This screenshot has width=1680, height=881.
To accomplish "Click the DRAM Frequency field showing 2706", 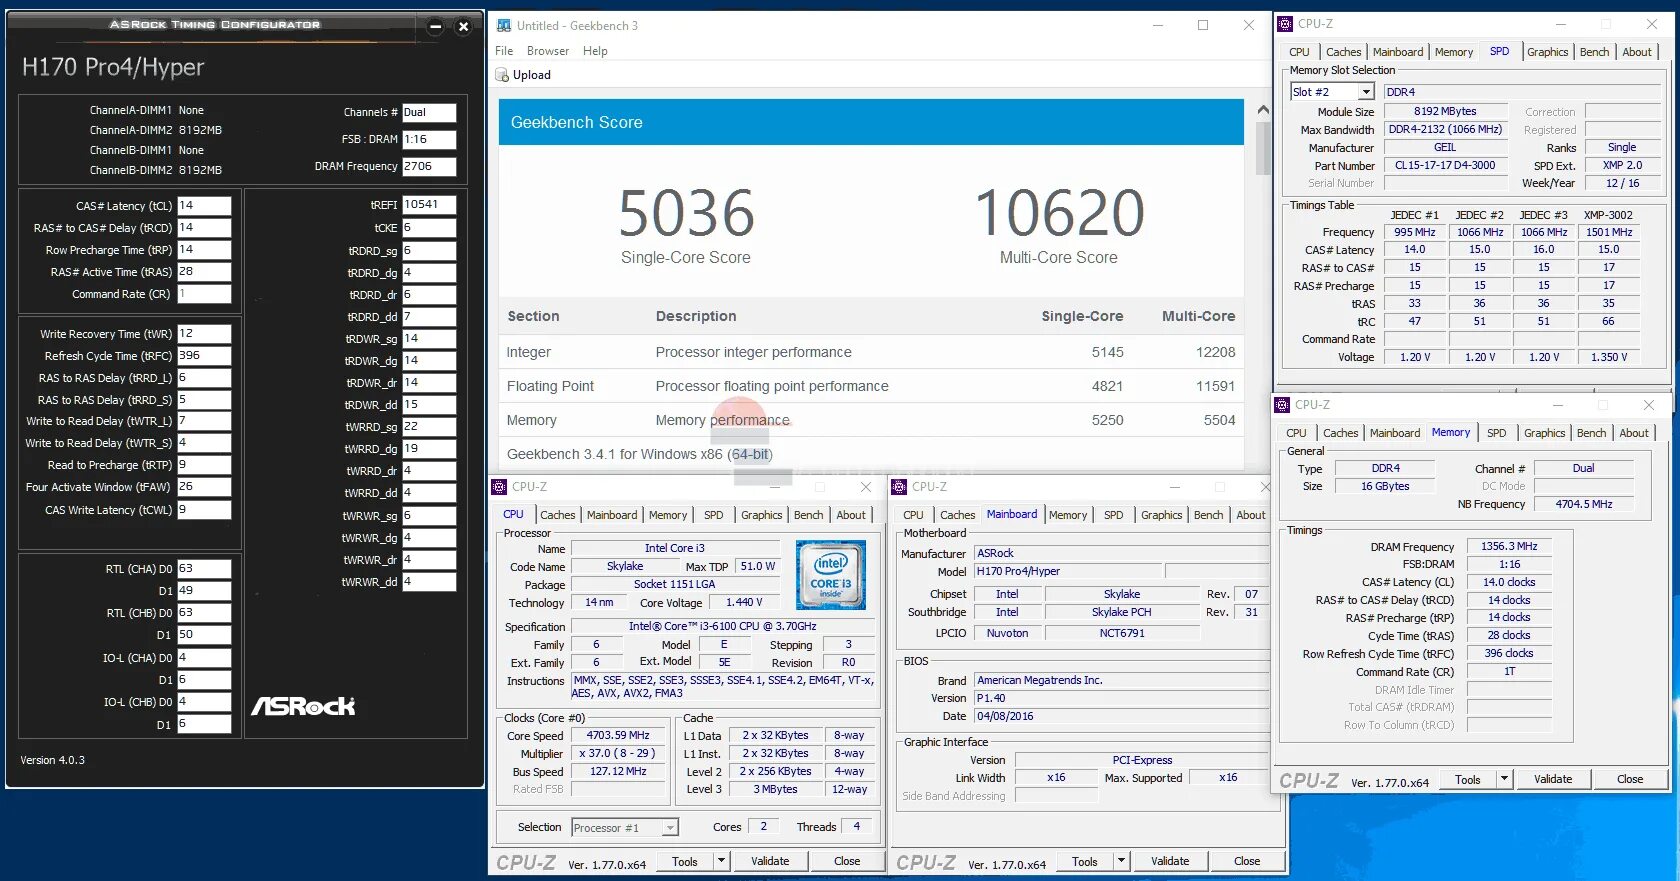I will (429, 167).
